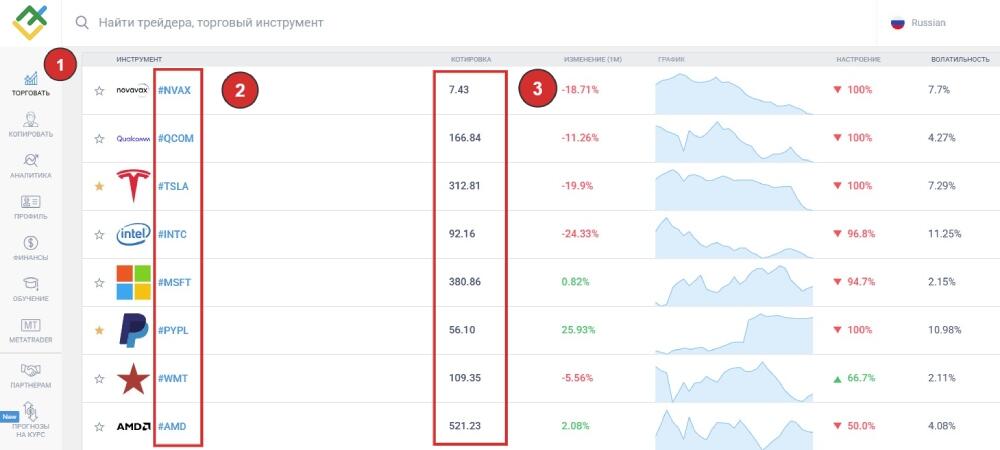Click the Microsoft logo icon
Viewport: 1000px width, 450px height.
pos(133,282)
